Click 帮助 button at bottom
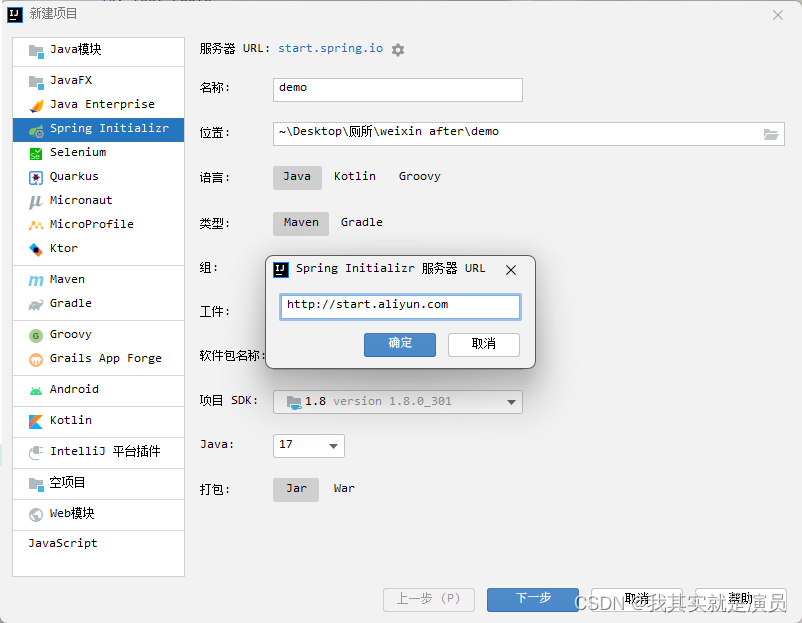The height and width of the screenshot is (623, 802). 741,599
